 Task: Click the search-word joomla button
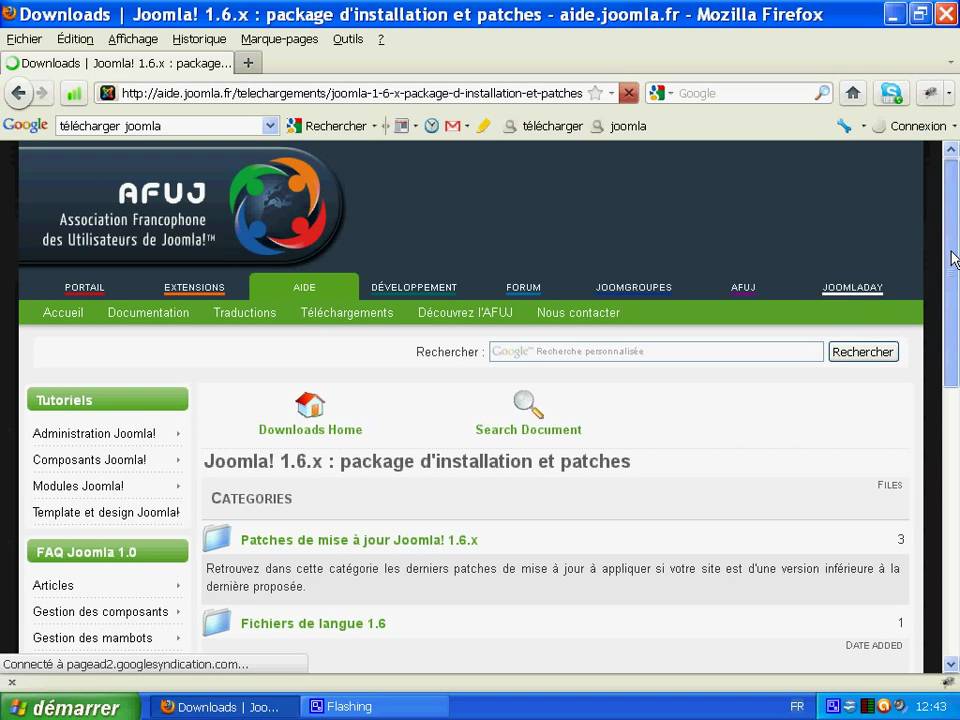pos(618,126)
